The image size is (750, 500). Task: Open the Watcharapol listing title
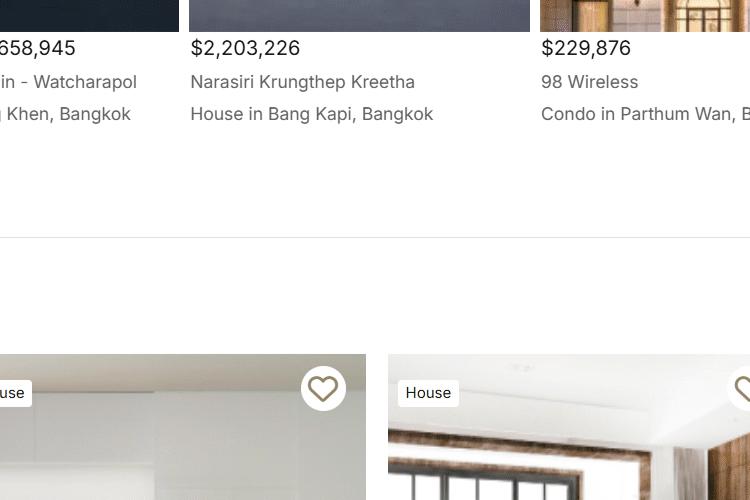(68, 82)
